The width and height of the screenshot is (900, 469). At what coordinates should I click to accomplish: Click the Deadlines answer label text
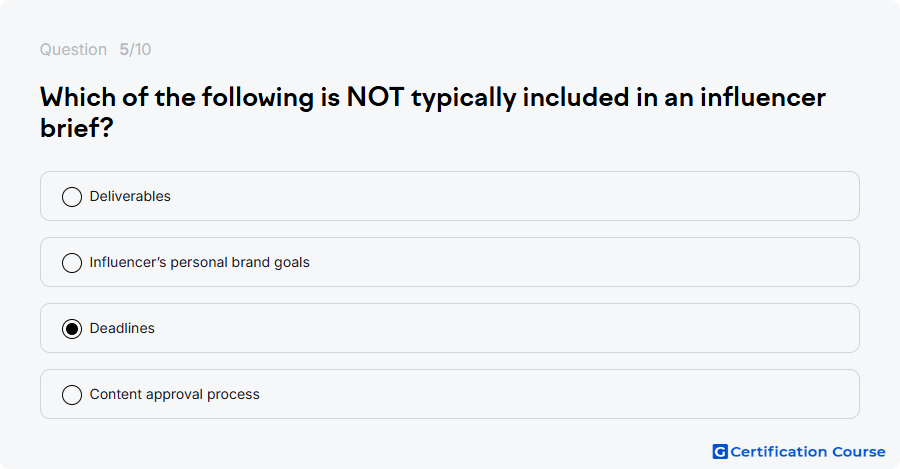coord(122,328)
